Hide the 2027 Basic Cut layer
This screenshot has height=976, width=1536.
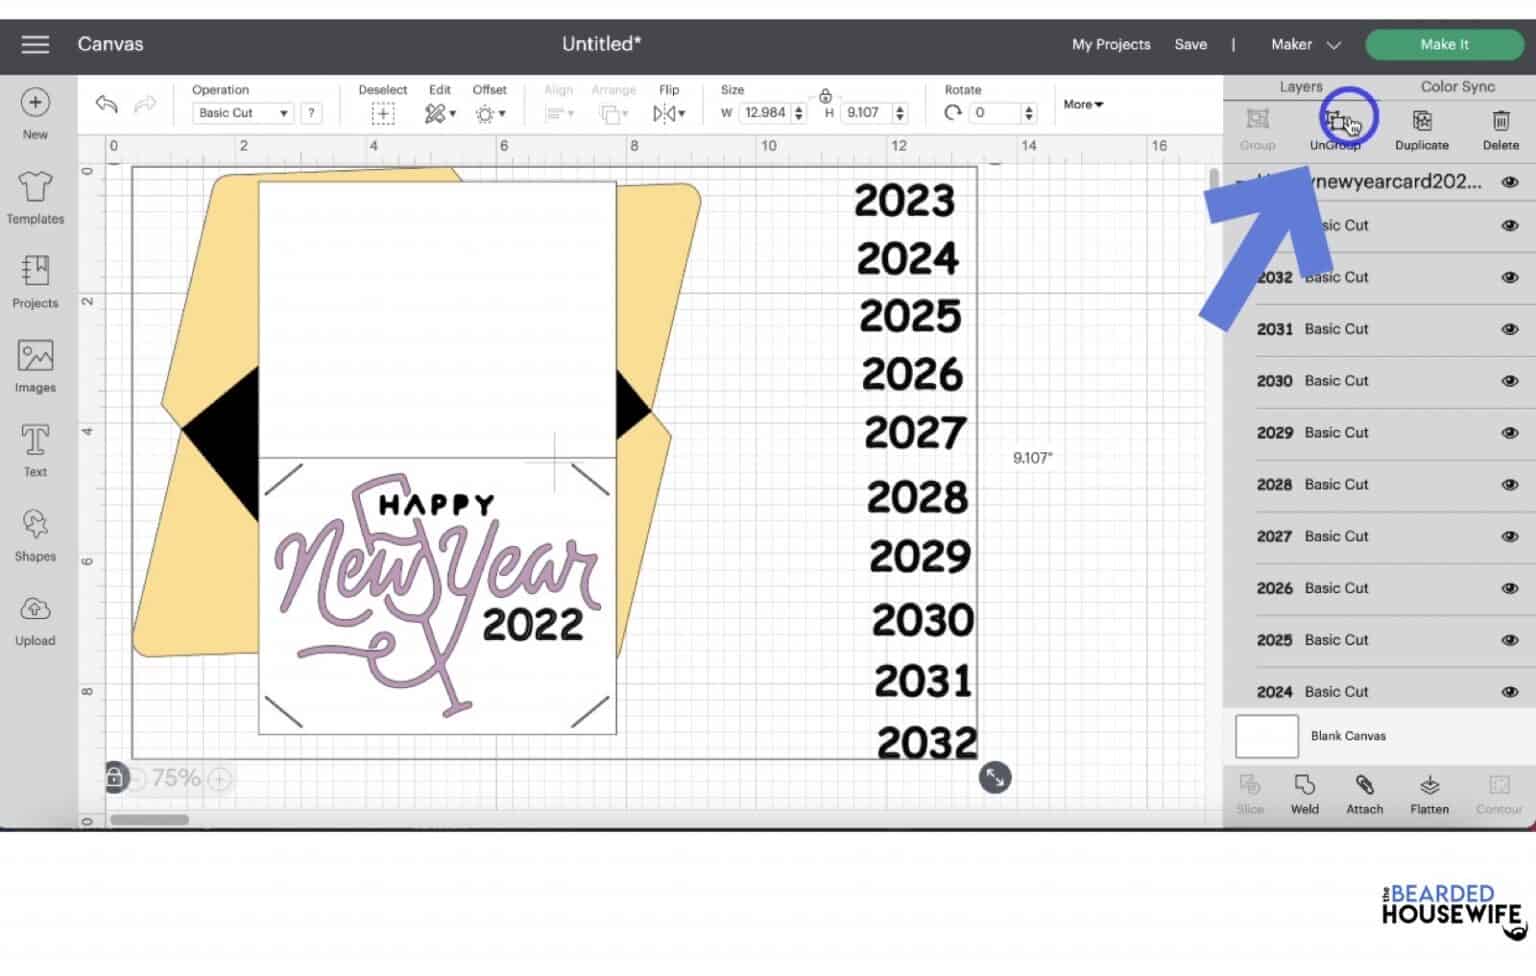1510,536
